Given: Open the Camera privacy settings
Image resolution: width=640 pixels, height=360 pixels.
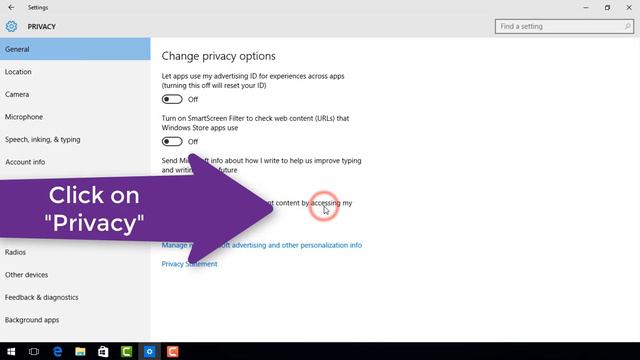Looking at the screenshot, I should (x=75, y=94).
